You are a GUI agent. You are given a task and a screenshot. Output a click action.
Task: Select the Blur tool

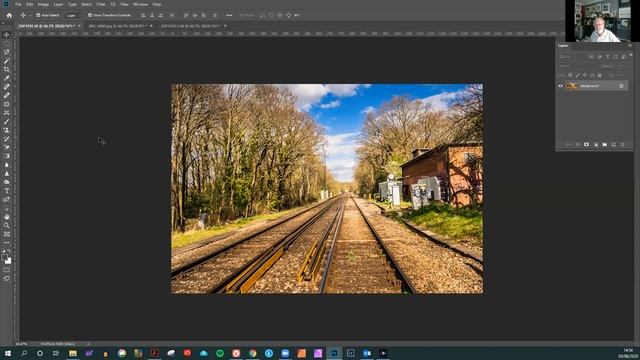click(7, 165)
